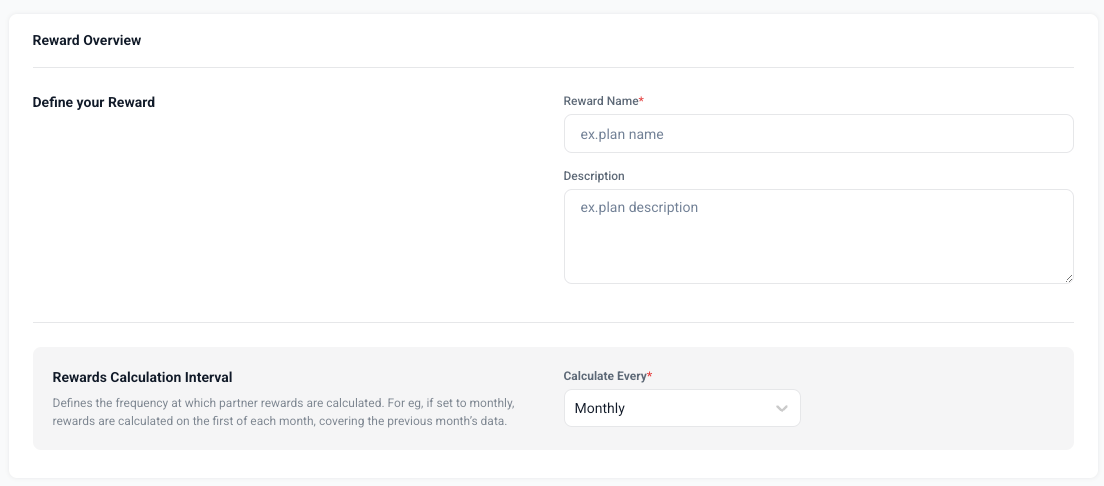Screen dimensions: 1104x486
Task: Click the Calculate Every label
Action: pos(605,376)
